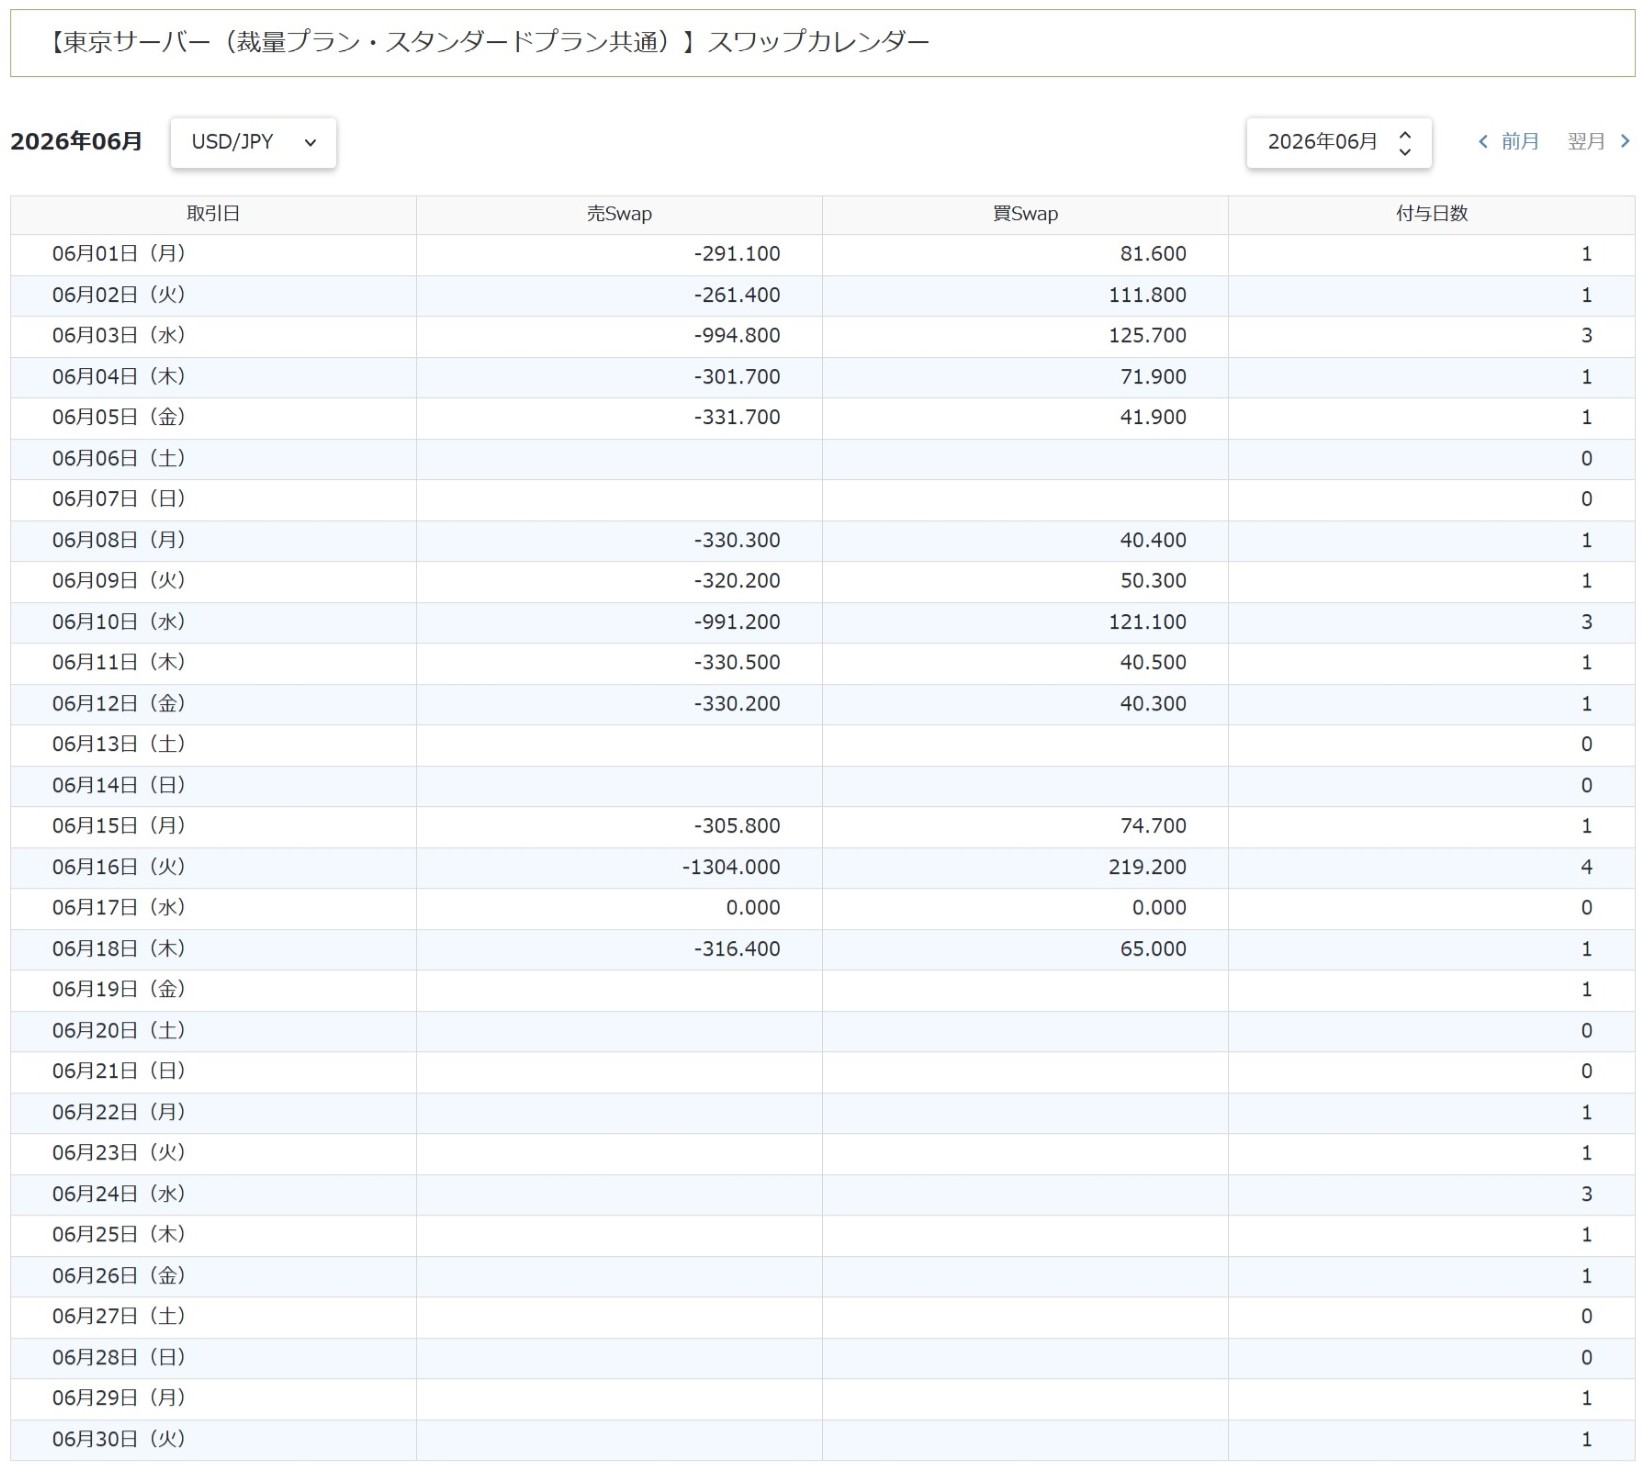This screenshot has height=1471, width=1645.
Task: Click the buy swap value 41.900
Action: pyautogui.click(x=1153, y=417)
